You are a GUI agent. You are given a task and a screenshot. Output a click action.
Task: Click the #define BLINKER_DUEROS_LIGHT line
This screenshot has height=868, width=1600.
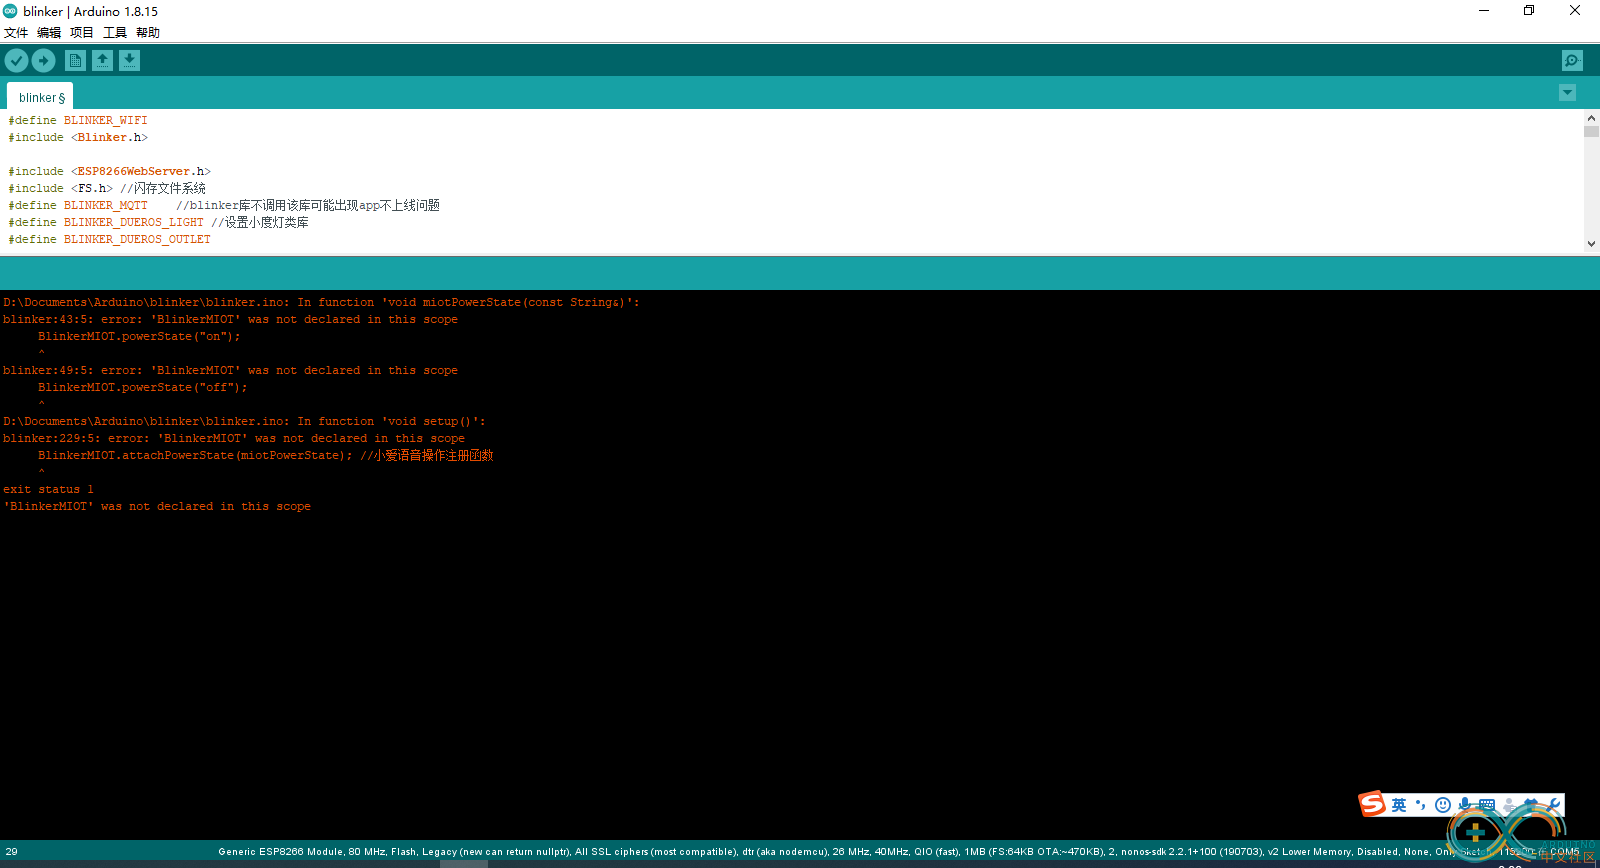(x=158, y=222)
